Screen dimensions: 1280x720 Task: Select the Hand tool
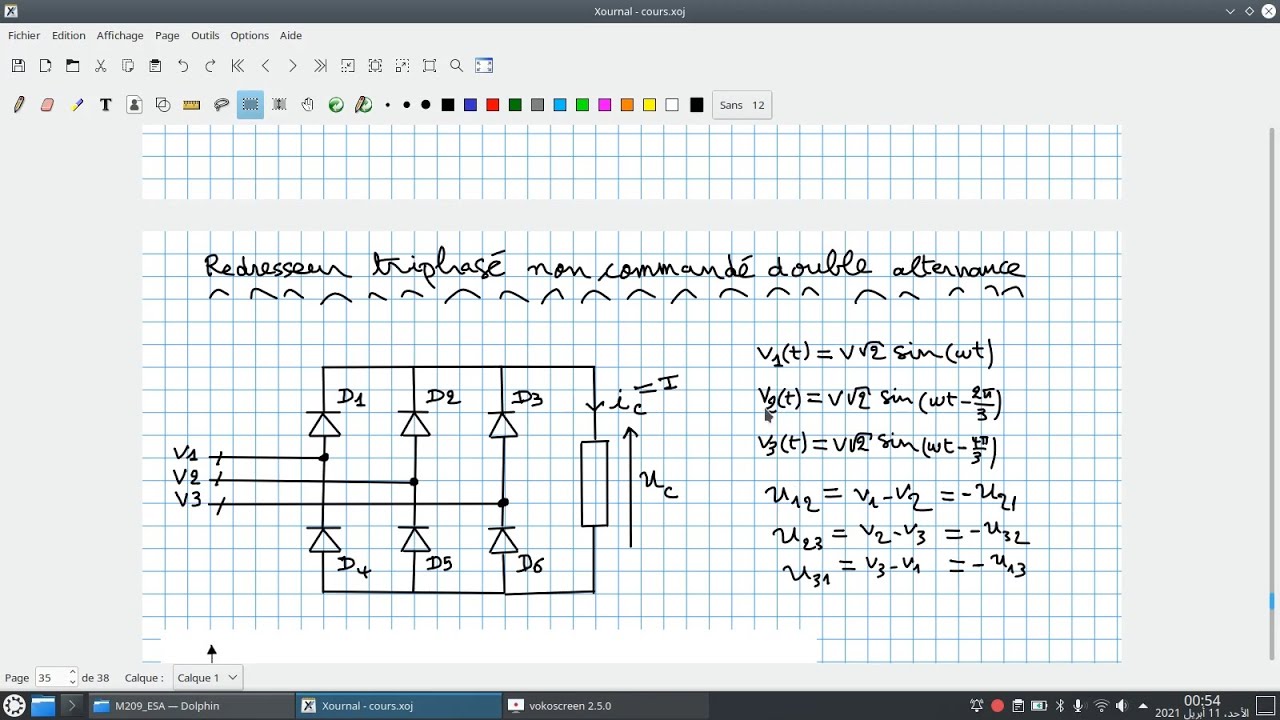pyautogui.click(x=308, y=105)
